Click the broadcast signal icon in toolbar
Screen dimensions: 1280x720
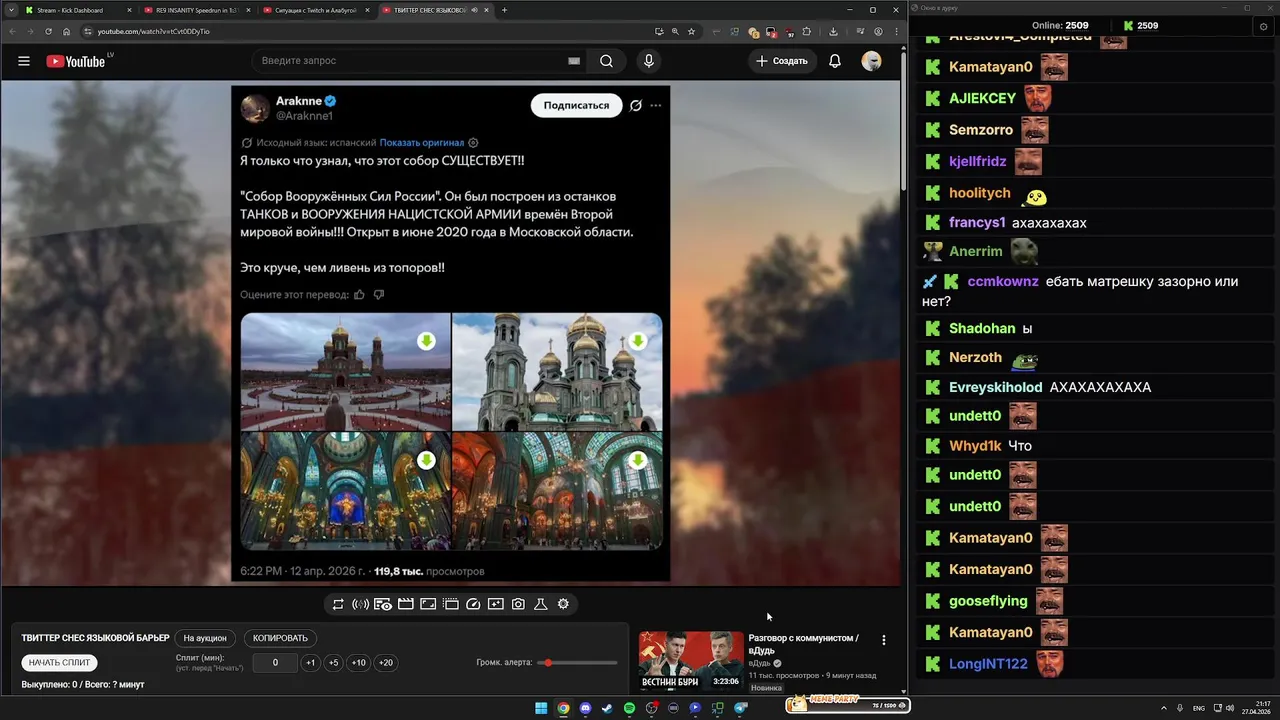point(360,604)
